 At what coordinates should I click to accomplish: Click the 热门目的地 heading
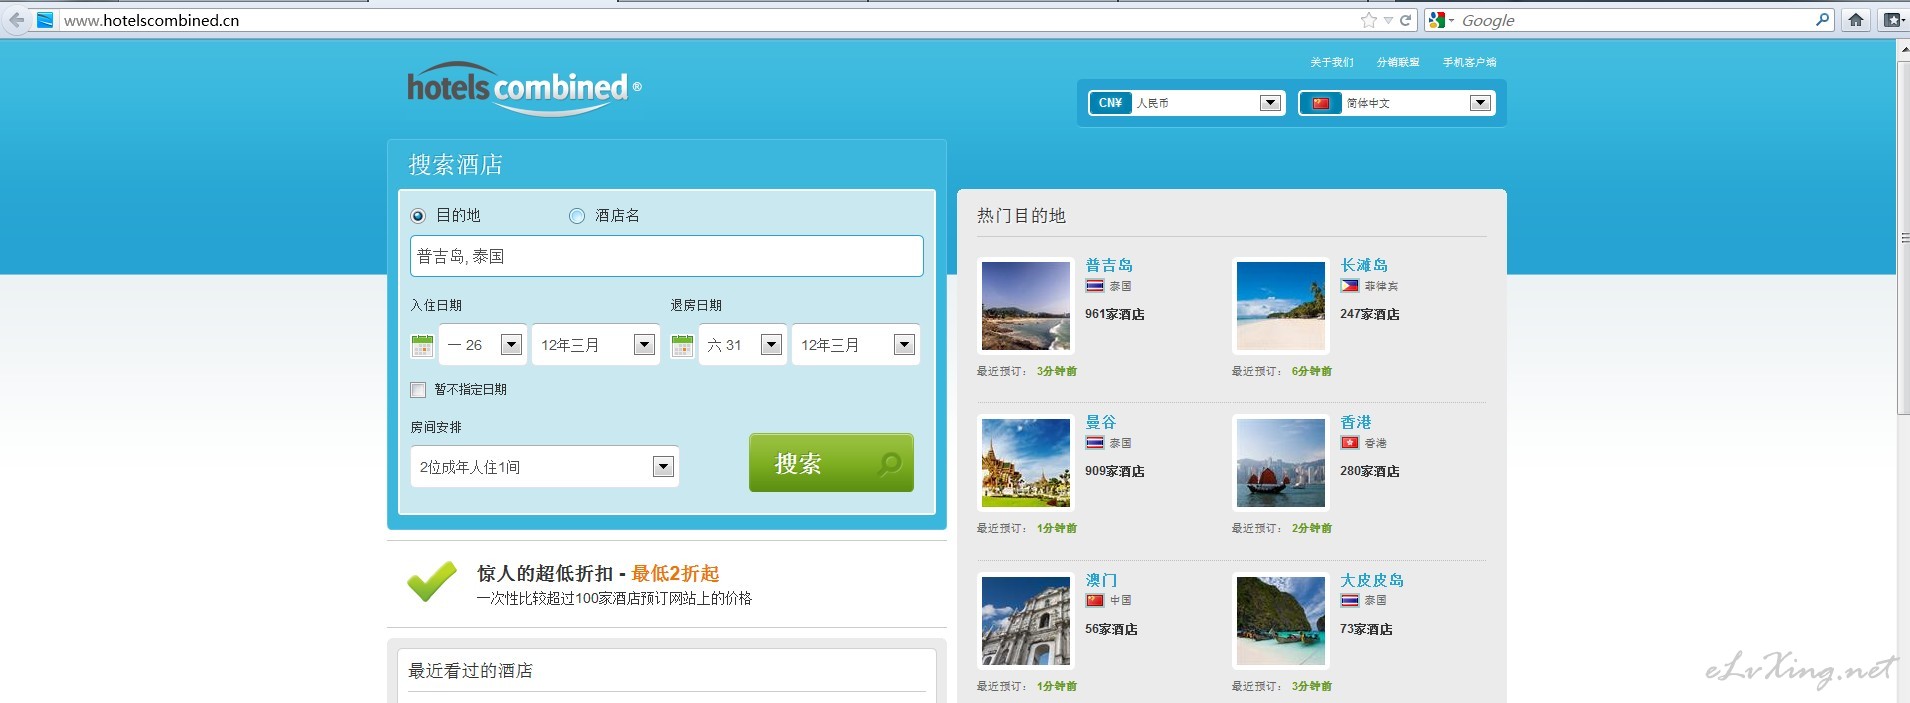pyautogui.click(x=1021, y=215)
